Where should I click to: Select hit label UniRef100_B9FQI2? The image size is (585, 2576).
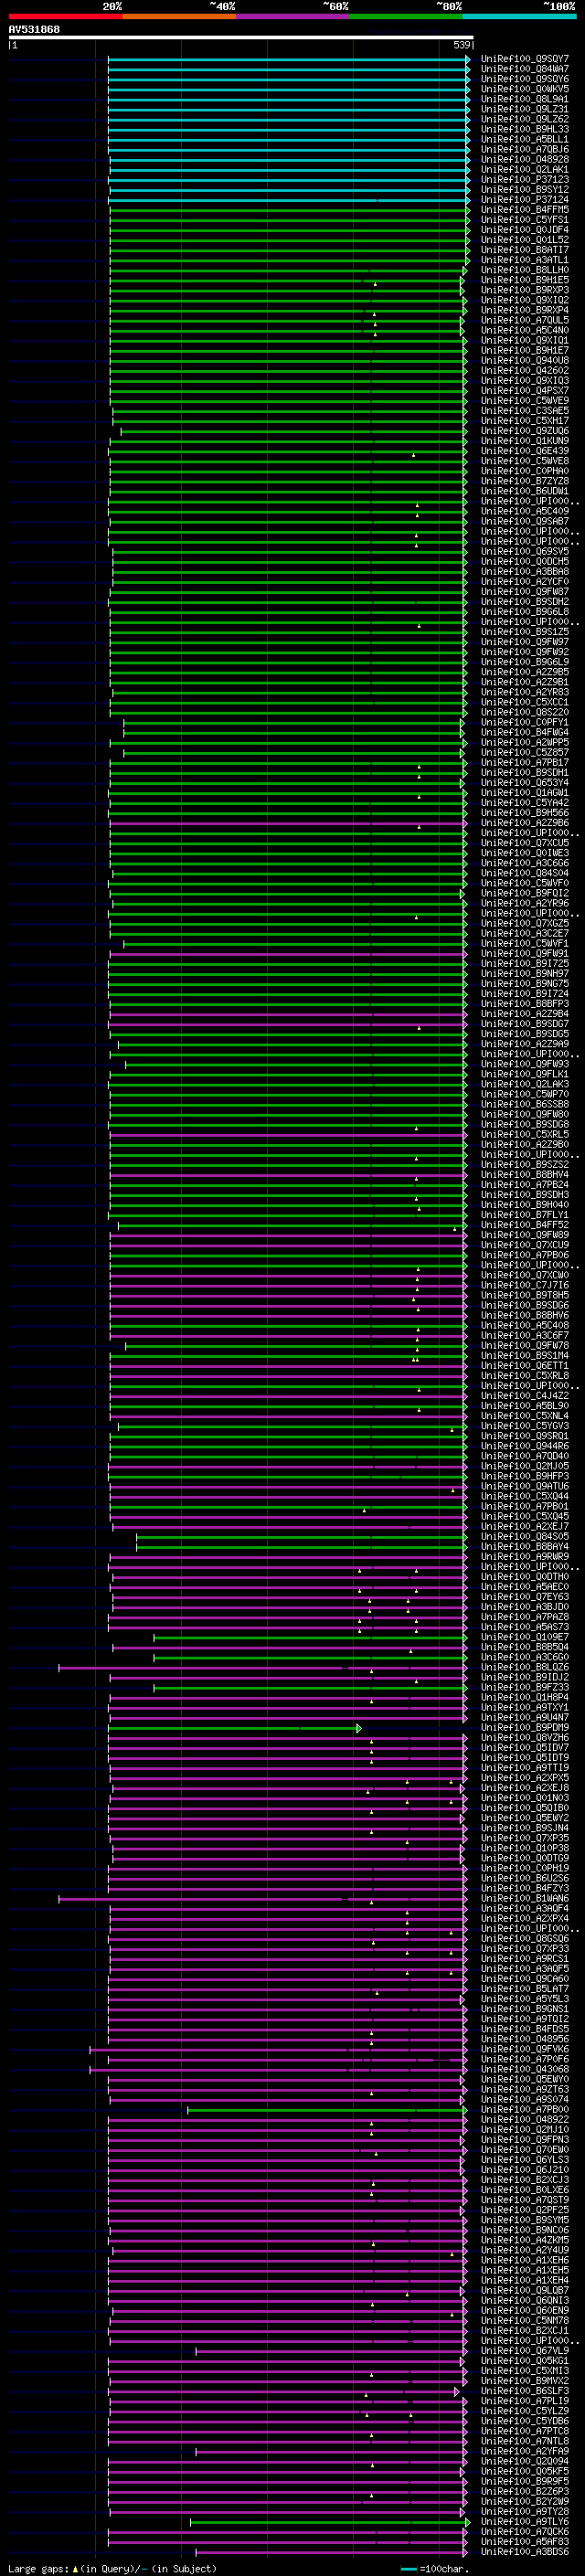click(x=524, y=894)
